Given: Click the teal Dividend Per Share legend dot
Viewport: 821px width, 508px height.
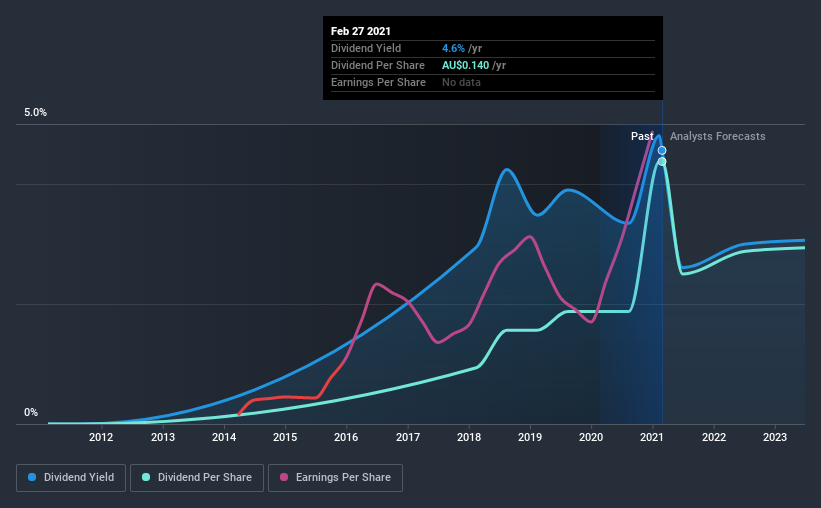Looking at the screenshot, I should [146, 477].
